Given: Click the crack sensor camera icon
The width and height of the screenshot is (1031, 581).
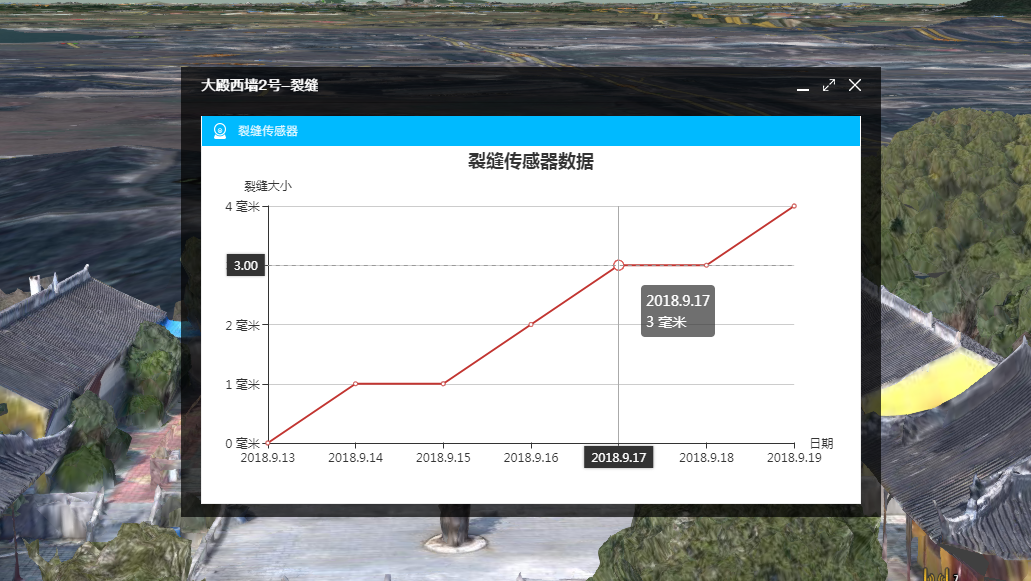Looking at the screenshot, I should pos(220,131).
